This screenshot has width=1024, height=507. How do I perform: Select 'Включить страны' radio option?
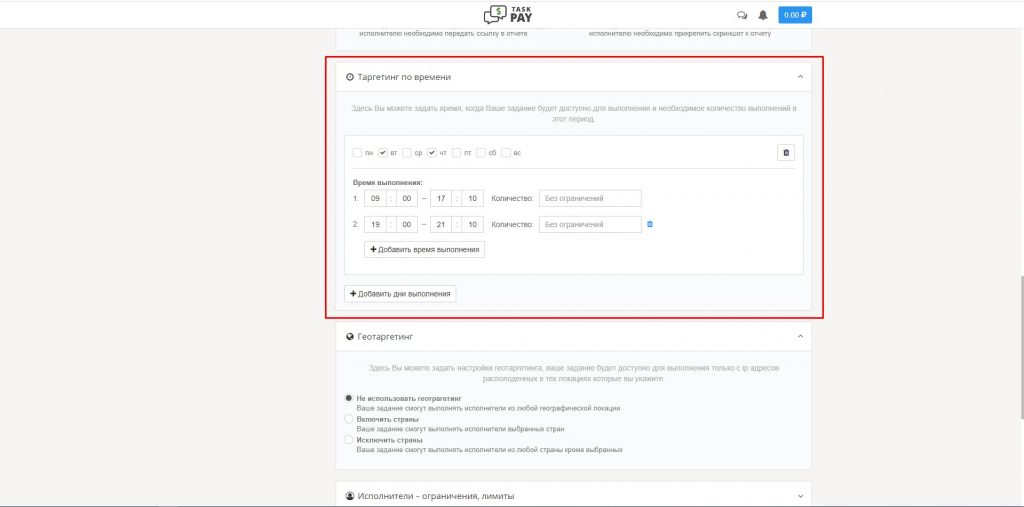click(349, 419)
